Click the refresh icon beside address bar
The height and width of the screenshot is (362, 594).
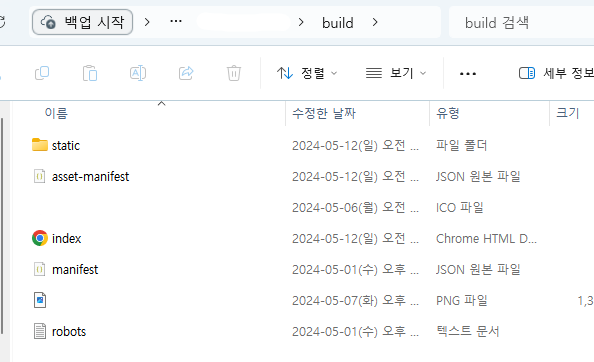click(x=2, y=22)
